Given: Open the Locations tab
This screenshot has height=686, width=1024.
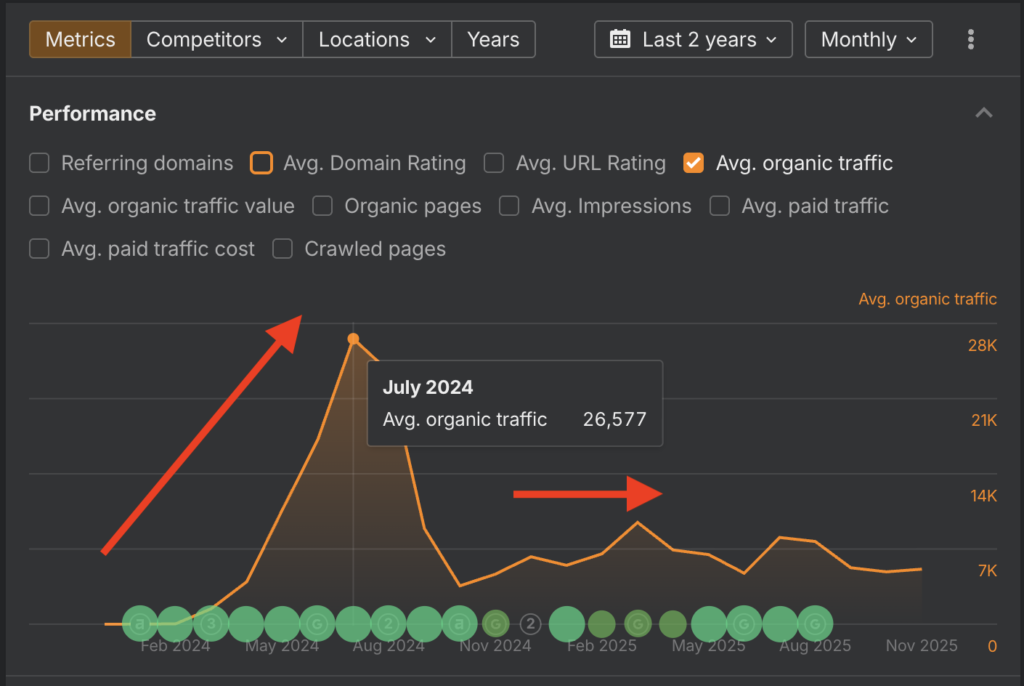Looking at the screenshot, I should pos(376,40).
